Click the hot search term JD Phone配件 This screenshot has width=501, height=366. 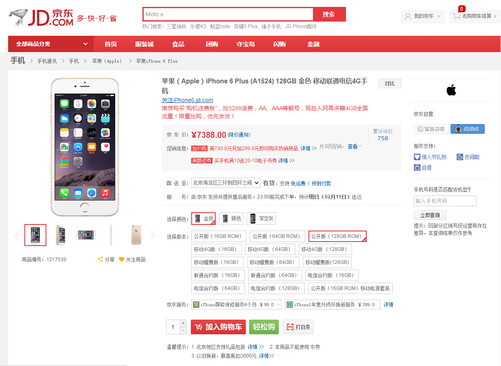coord(300,26)
